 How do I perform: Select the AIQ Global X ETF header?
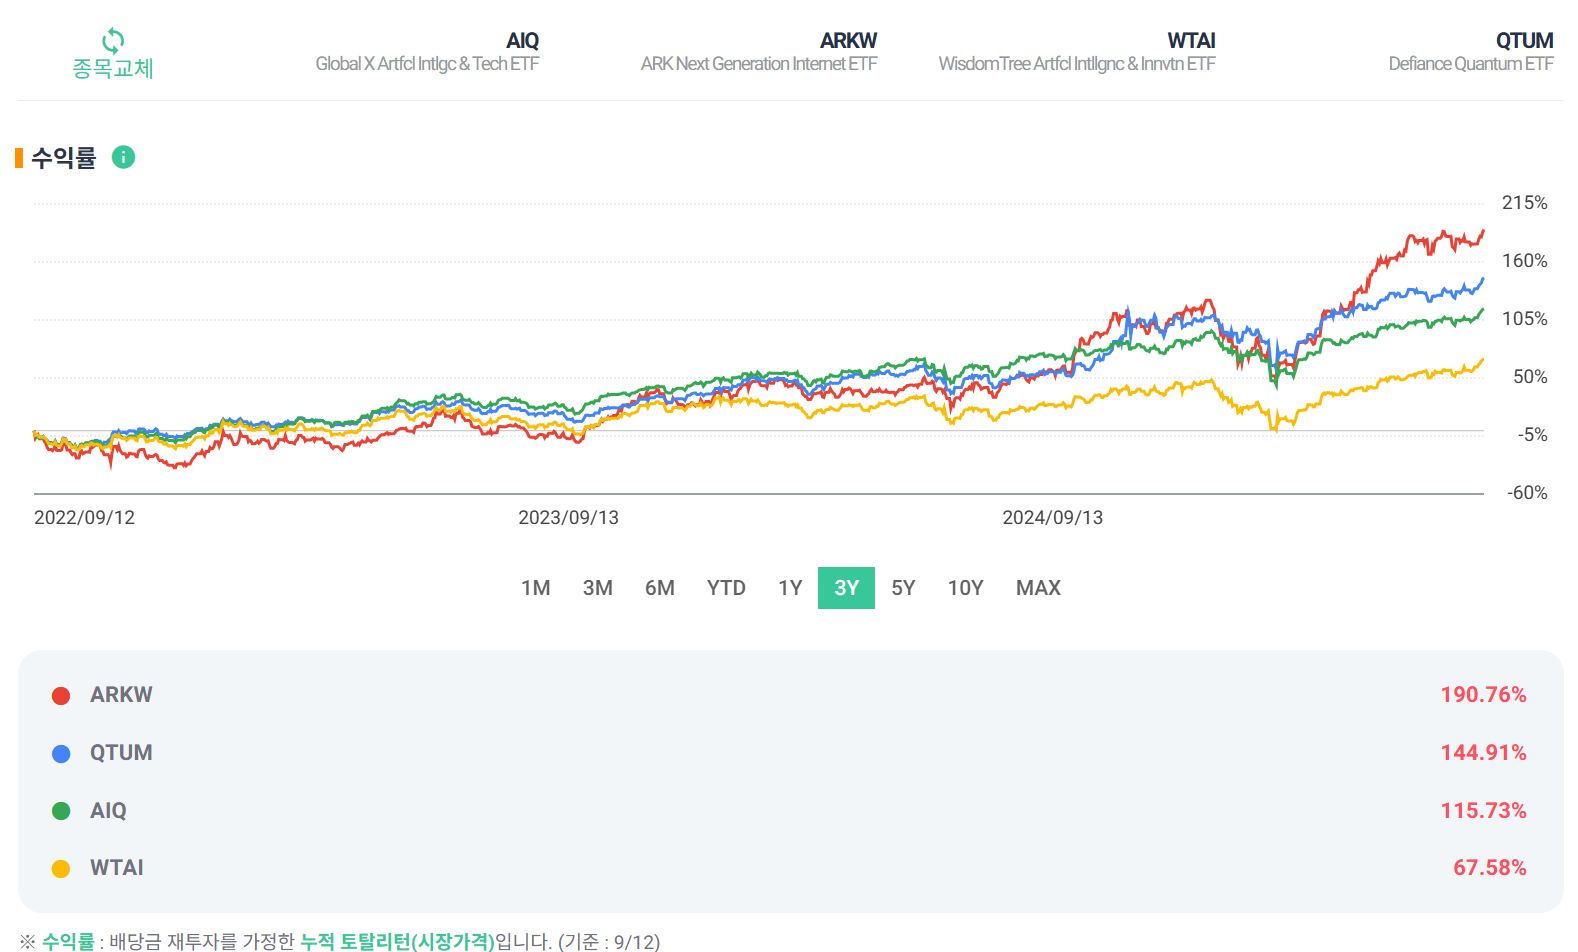tap(427, 52)
